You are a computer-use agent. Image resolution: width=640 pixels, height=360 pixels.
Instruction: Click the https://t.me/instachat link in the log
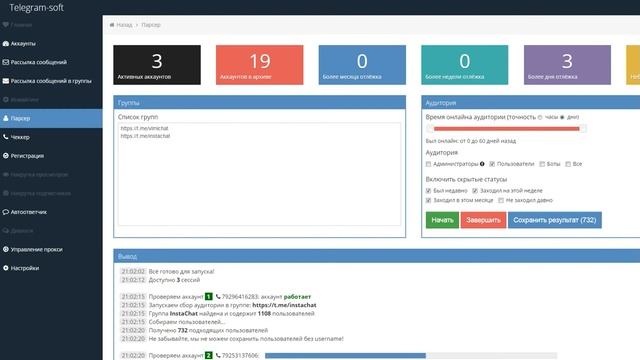click(x=284, y=305)
